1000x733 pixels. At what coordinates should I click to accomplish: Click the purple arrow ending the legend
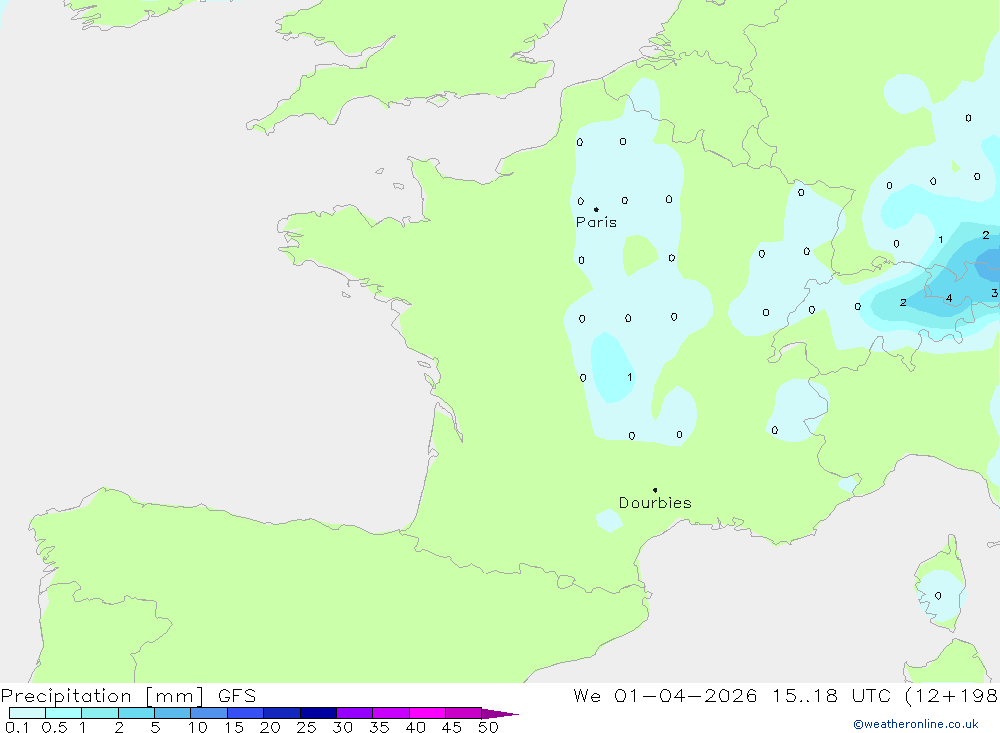tap(500, 714)
